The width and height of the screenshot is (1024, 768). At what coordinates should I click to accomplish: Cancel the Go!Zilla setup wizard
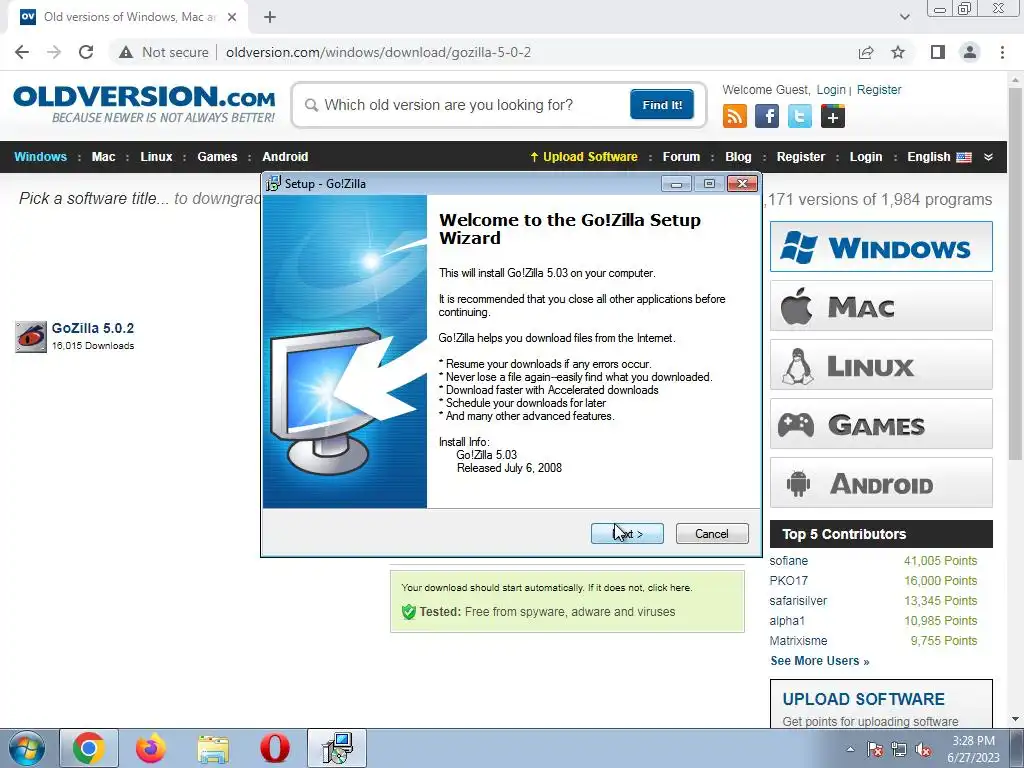(x=712, y=534)
